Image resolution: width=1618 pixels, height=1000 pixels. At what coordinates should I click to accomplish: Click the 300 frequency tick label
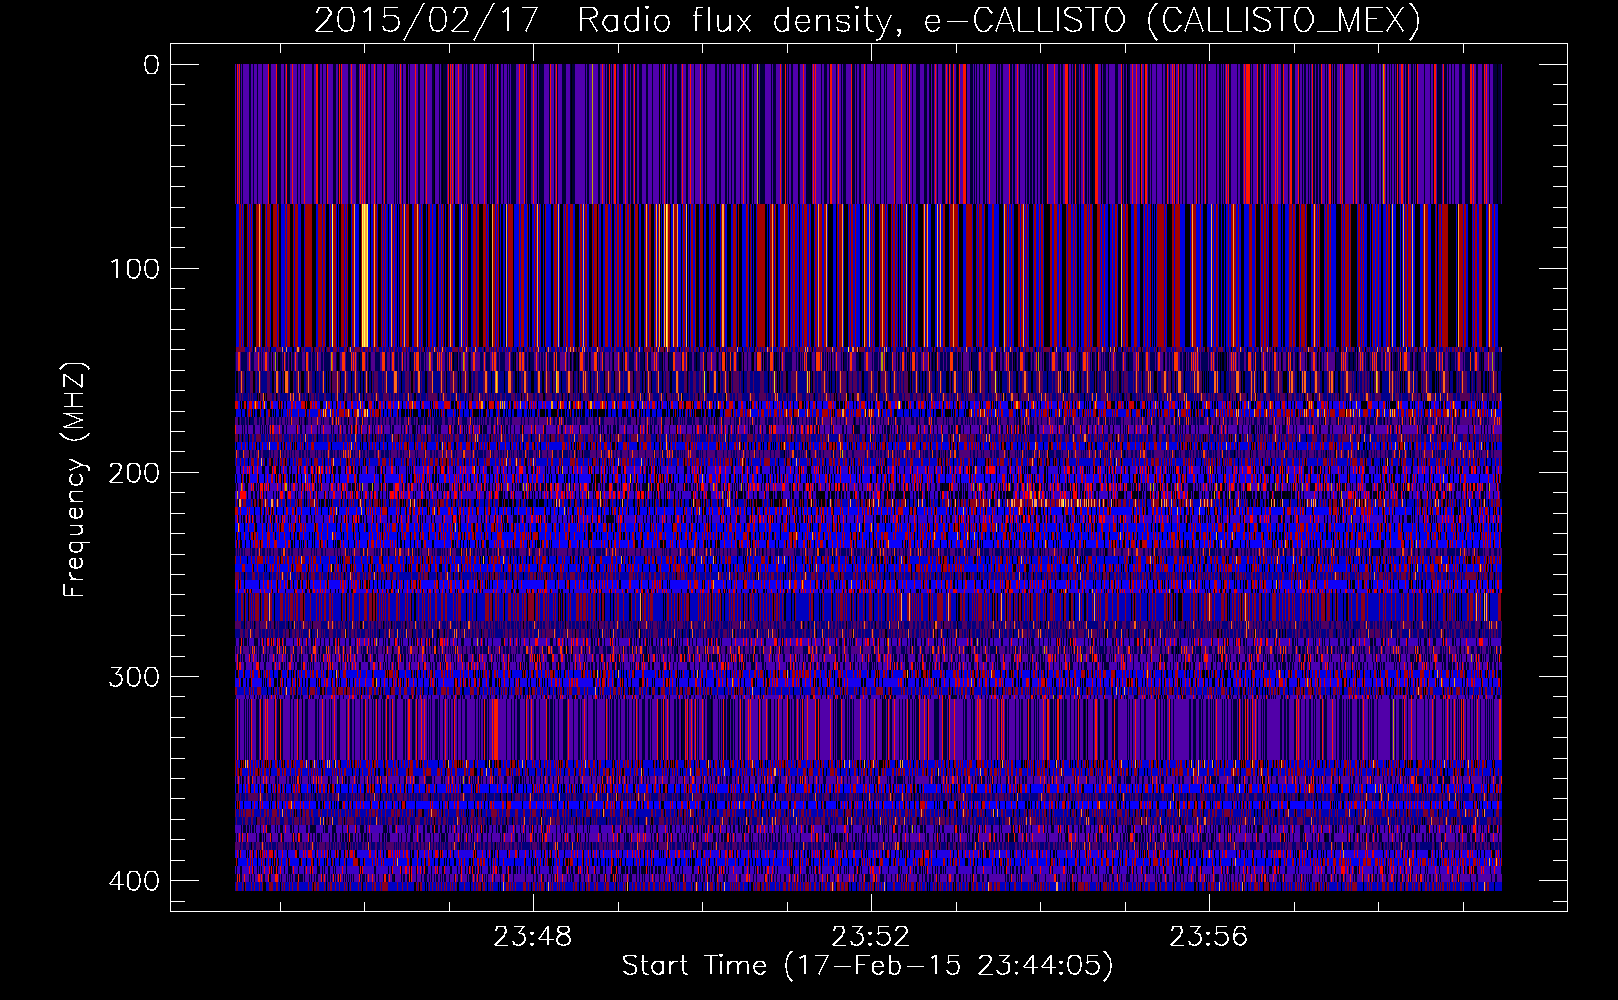pos(133,677)
